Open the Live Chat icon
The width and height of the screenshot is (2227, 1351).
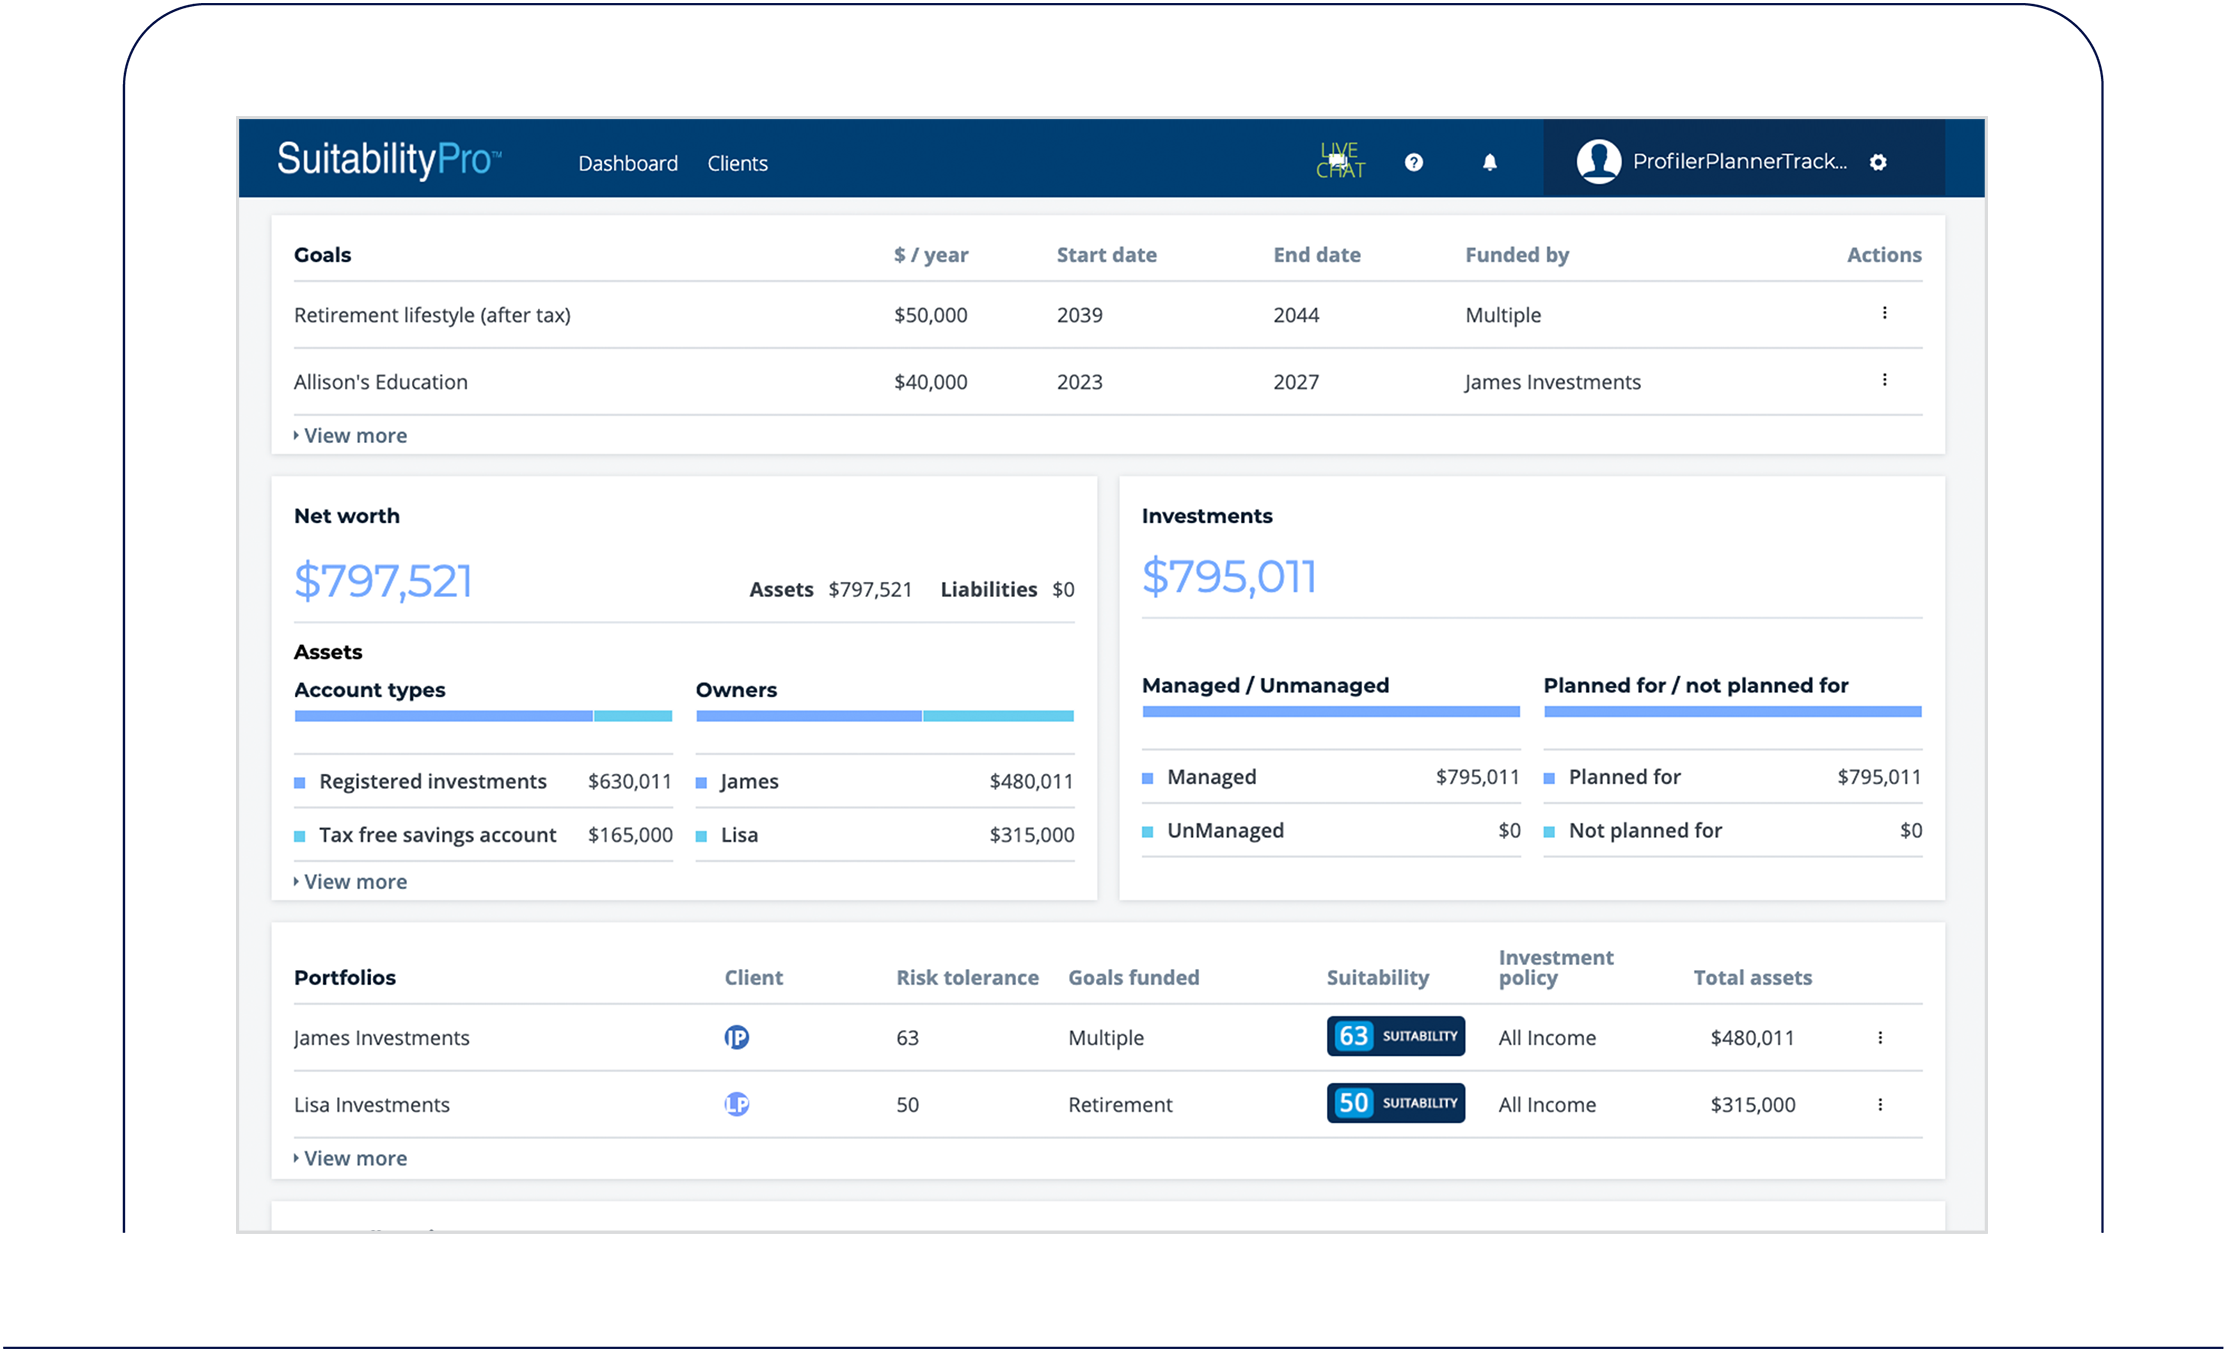coord(1339,161)
